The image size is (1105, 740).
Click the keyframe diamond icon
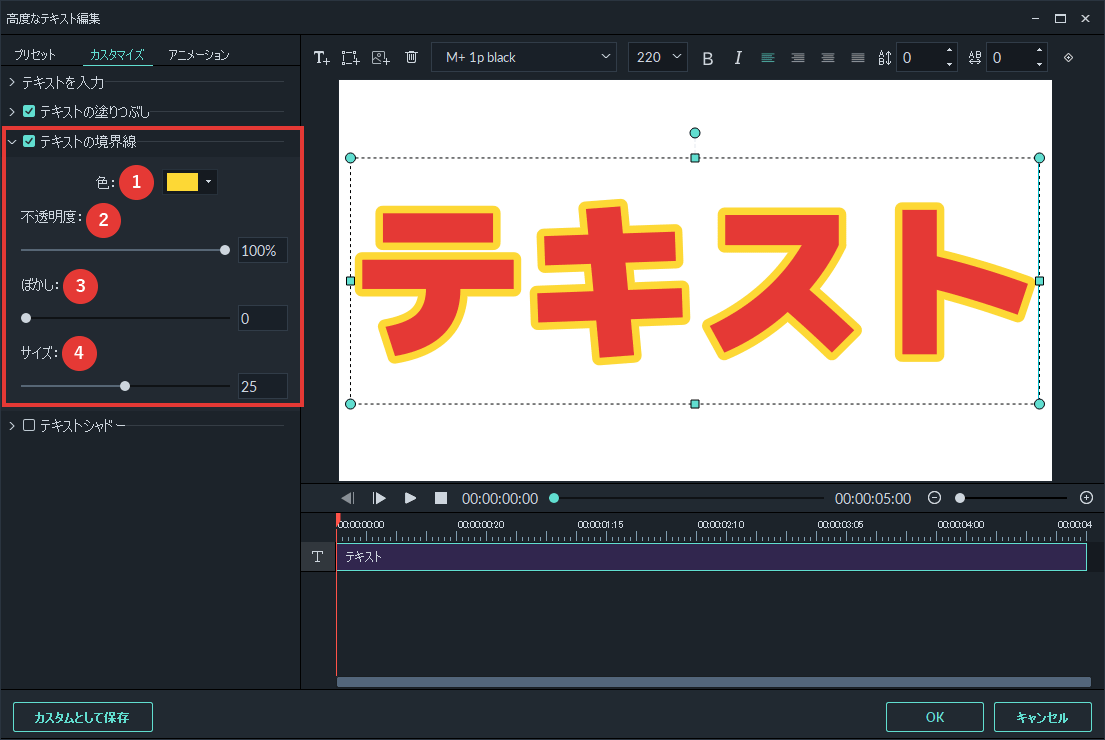(1068, 58)
